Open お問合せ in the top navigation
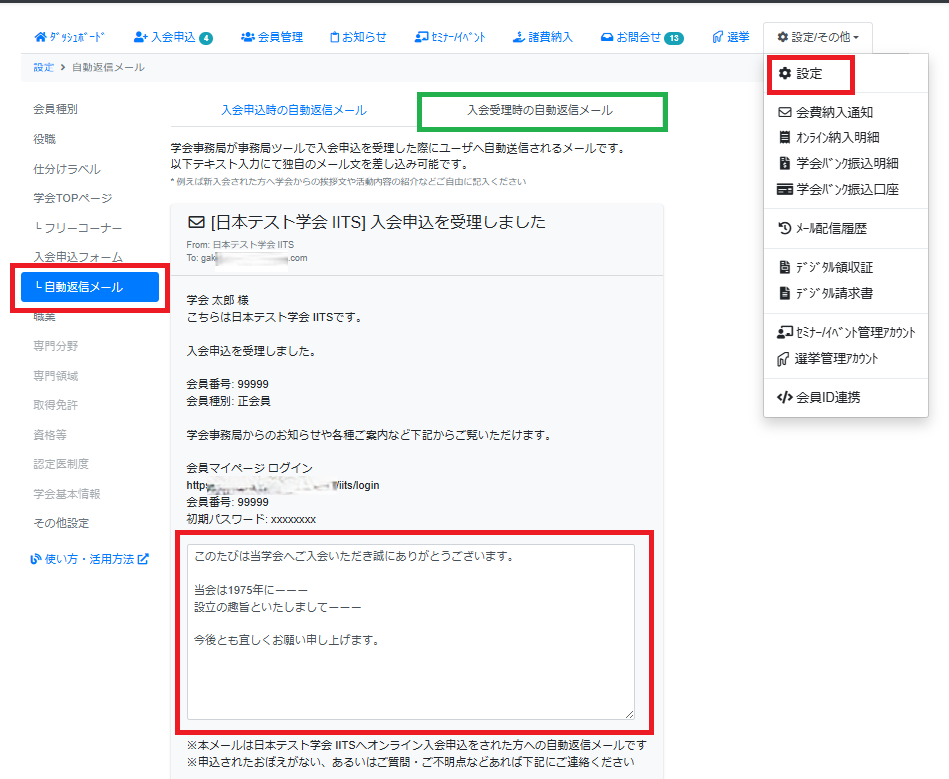Image resolution: width=949 pixels, height=779 pixels. 640,37
